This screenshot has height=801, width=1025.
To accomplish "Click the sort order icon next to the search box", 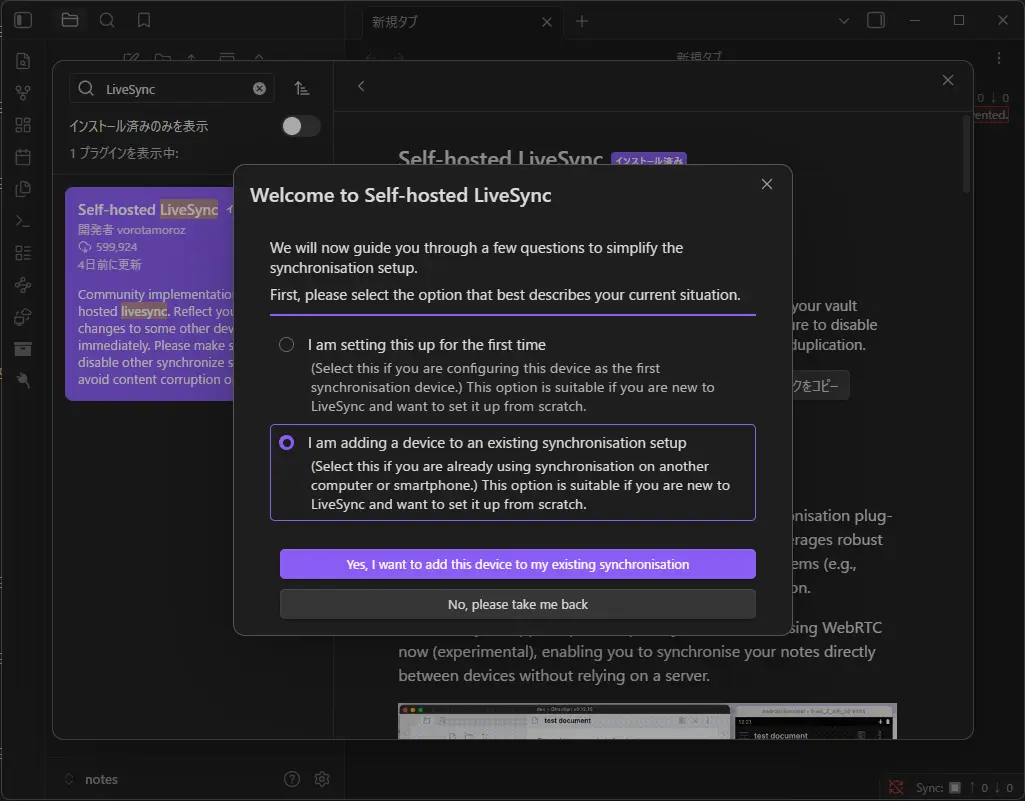I will tap(301, 88).
